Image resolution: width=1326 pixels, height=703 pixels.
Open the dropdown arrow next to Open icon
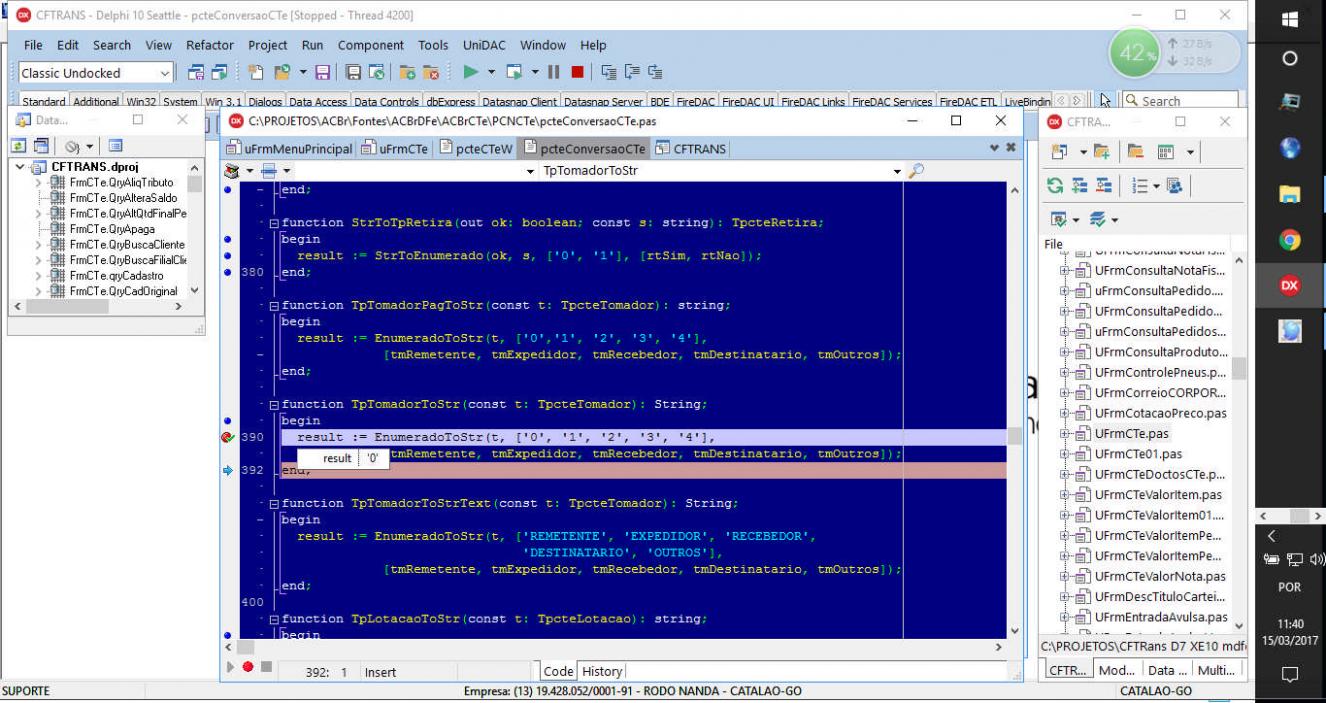point(303,72)
